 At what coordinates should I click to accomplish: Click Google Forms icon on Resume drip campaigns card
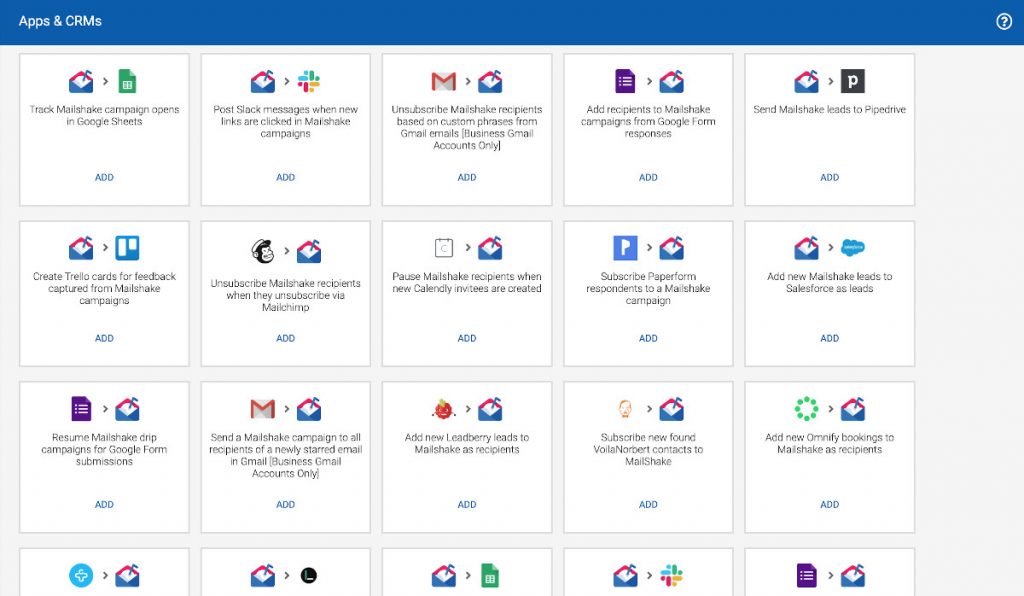81,409
